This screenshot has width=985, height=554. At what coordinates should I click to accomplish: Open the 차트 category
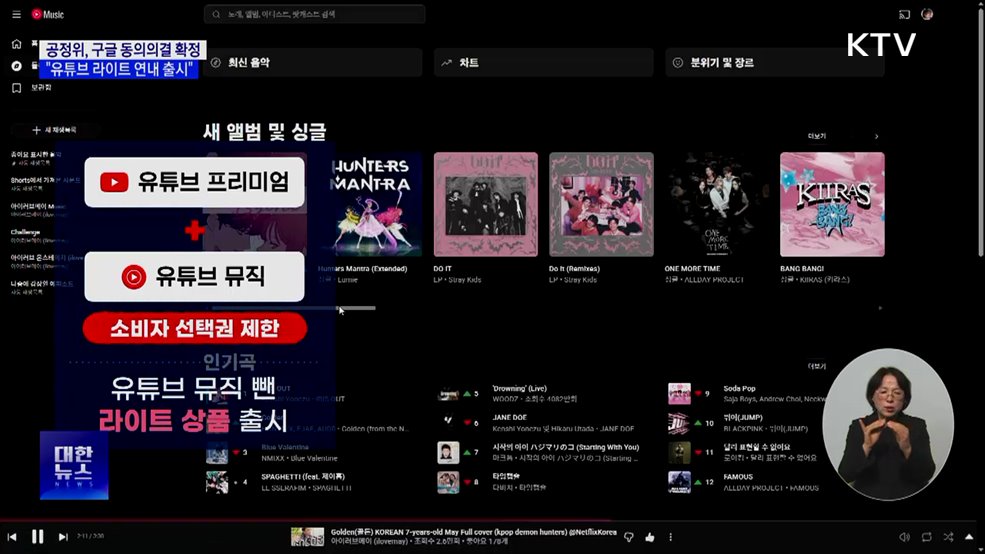click(544, 63)
